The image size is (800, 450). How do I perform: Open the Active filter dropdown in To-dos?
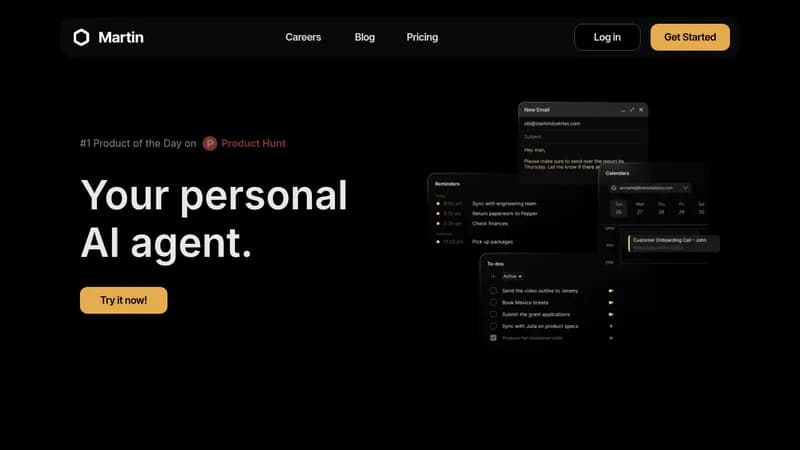512,277
